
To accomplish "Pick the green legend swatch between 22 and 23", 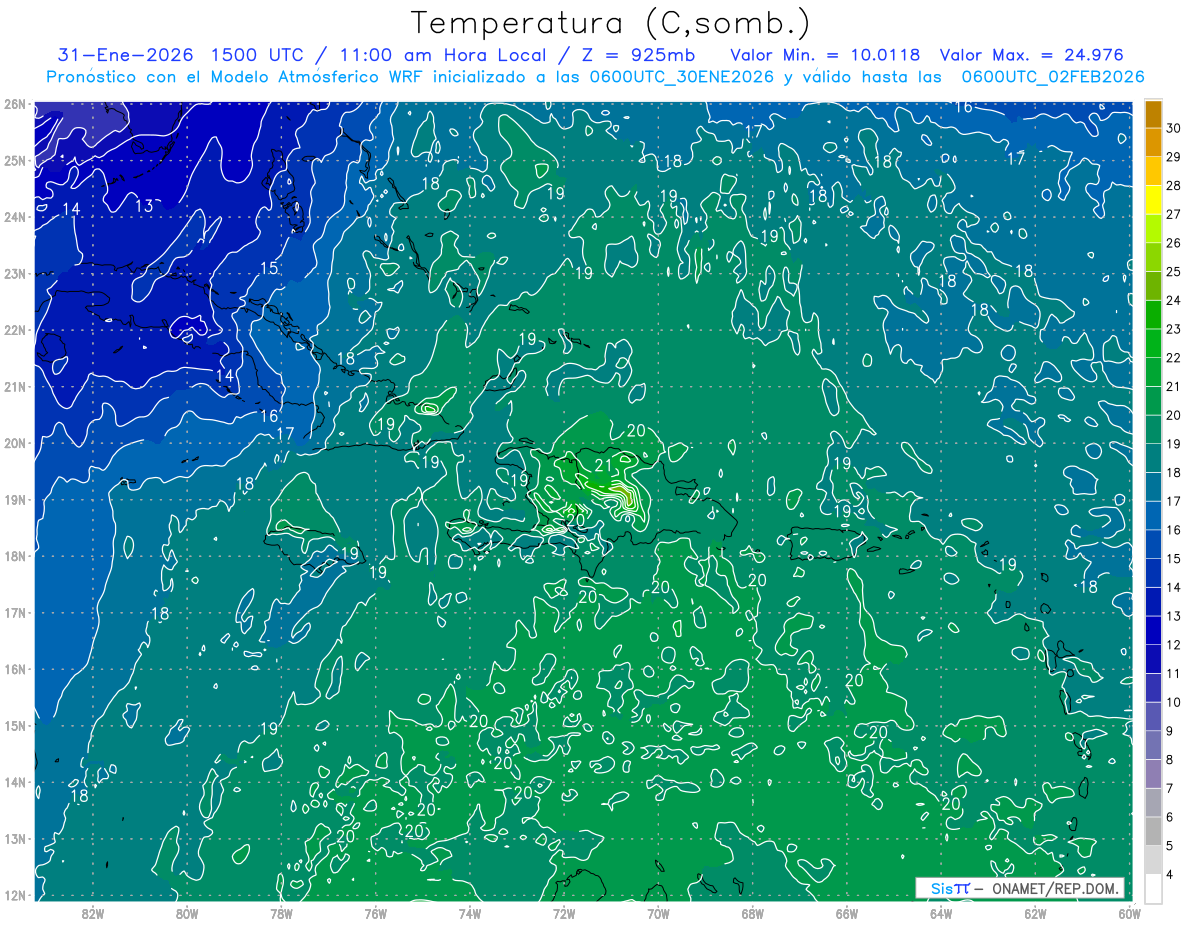I will pyautogui.click(x=1153, y=343).
